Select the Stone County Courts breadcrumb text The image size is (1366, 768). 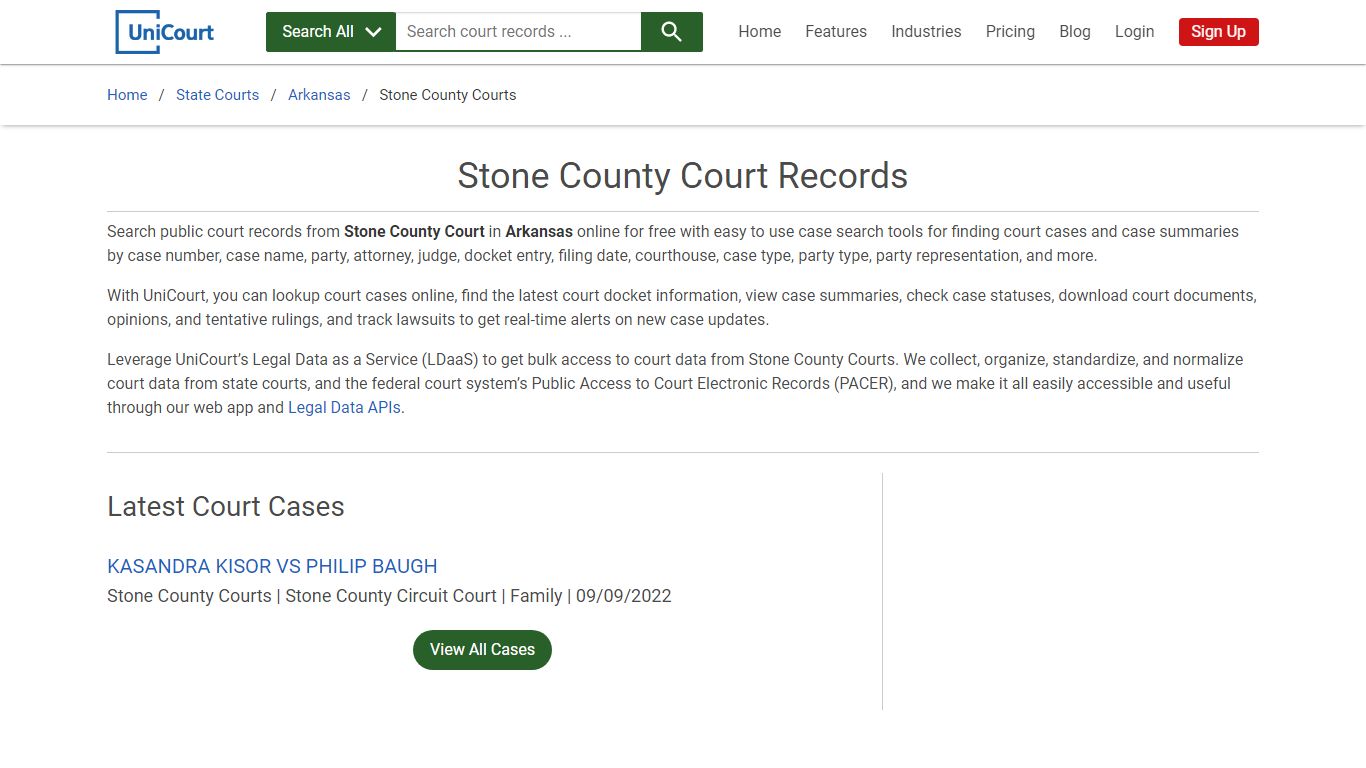click(x=448, y=95)
